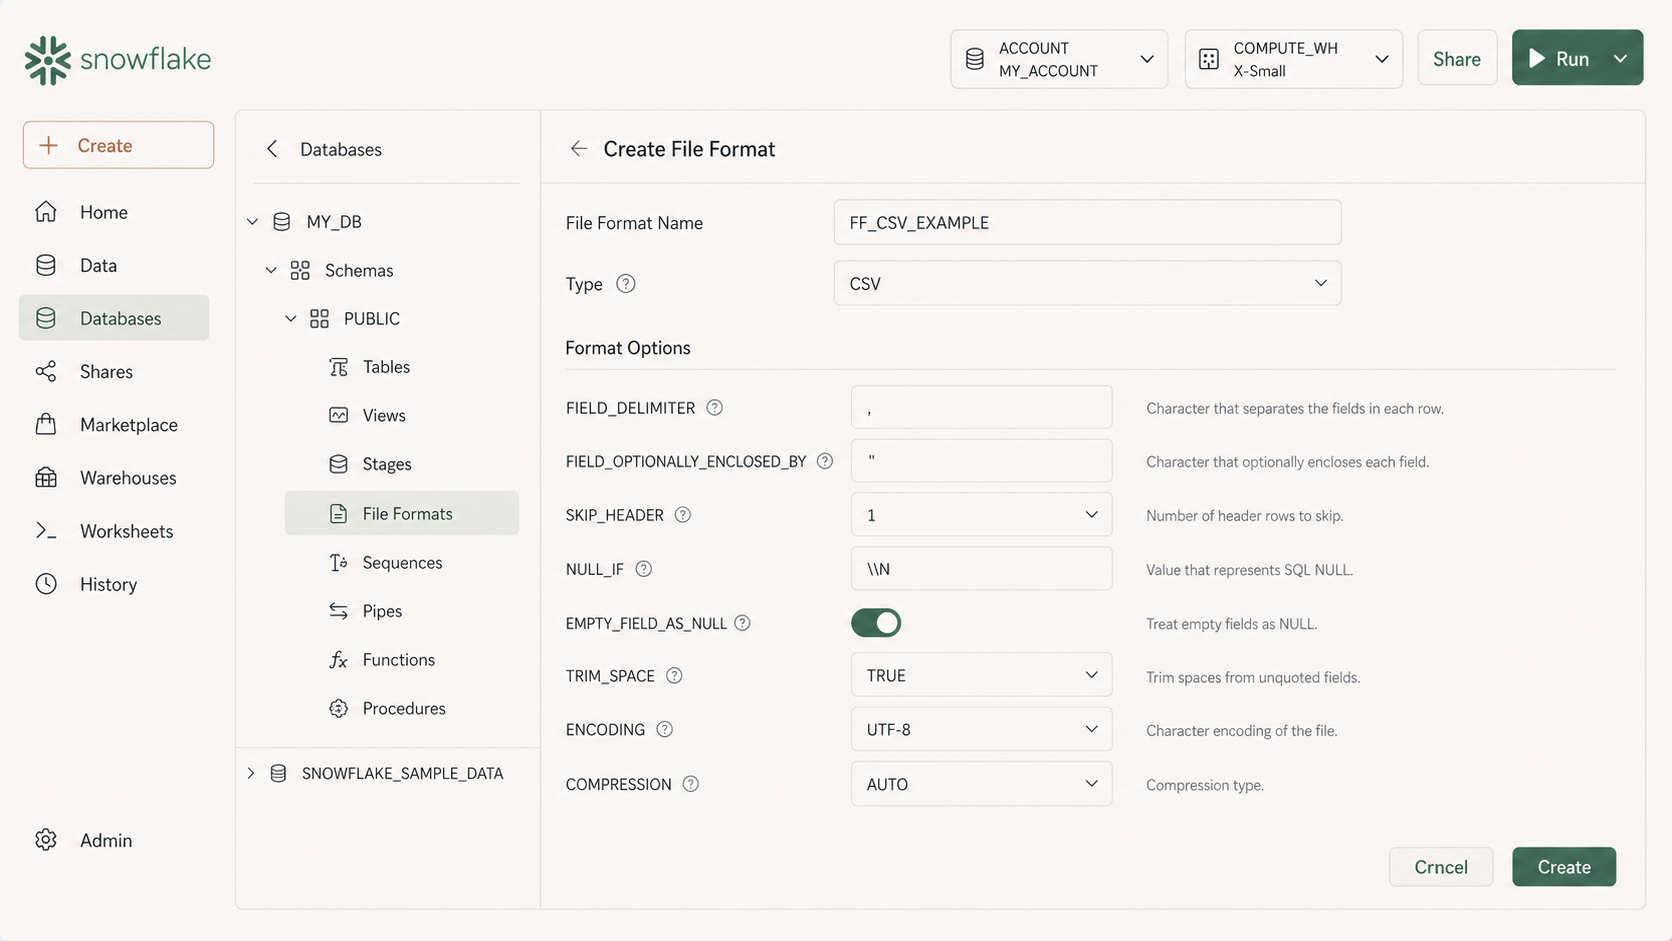This screenshot has height=941, width=1672.
Task: Click the History clock icon
Action: pyautogui.click(x=46, y=584)
